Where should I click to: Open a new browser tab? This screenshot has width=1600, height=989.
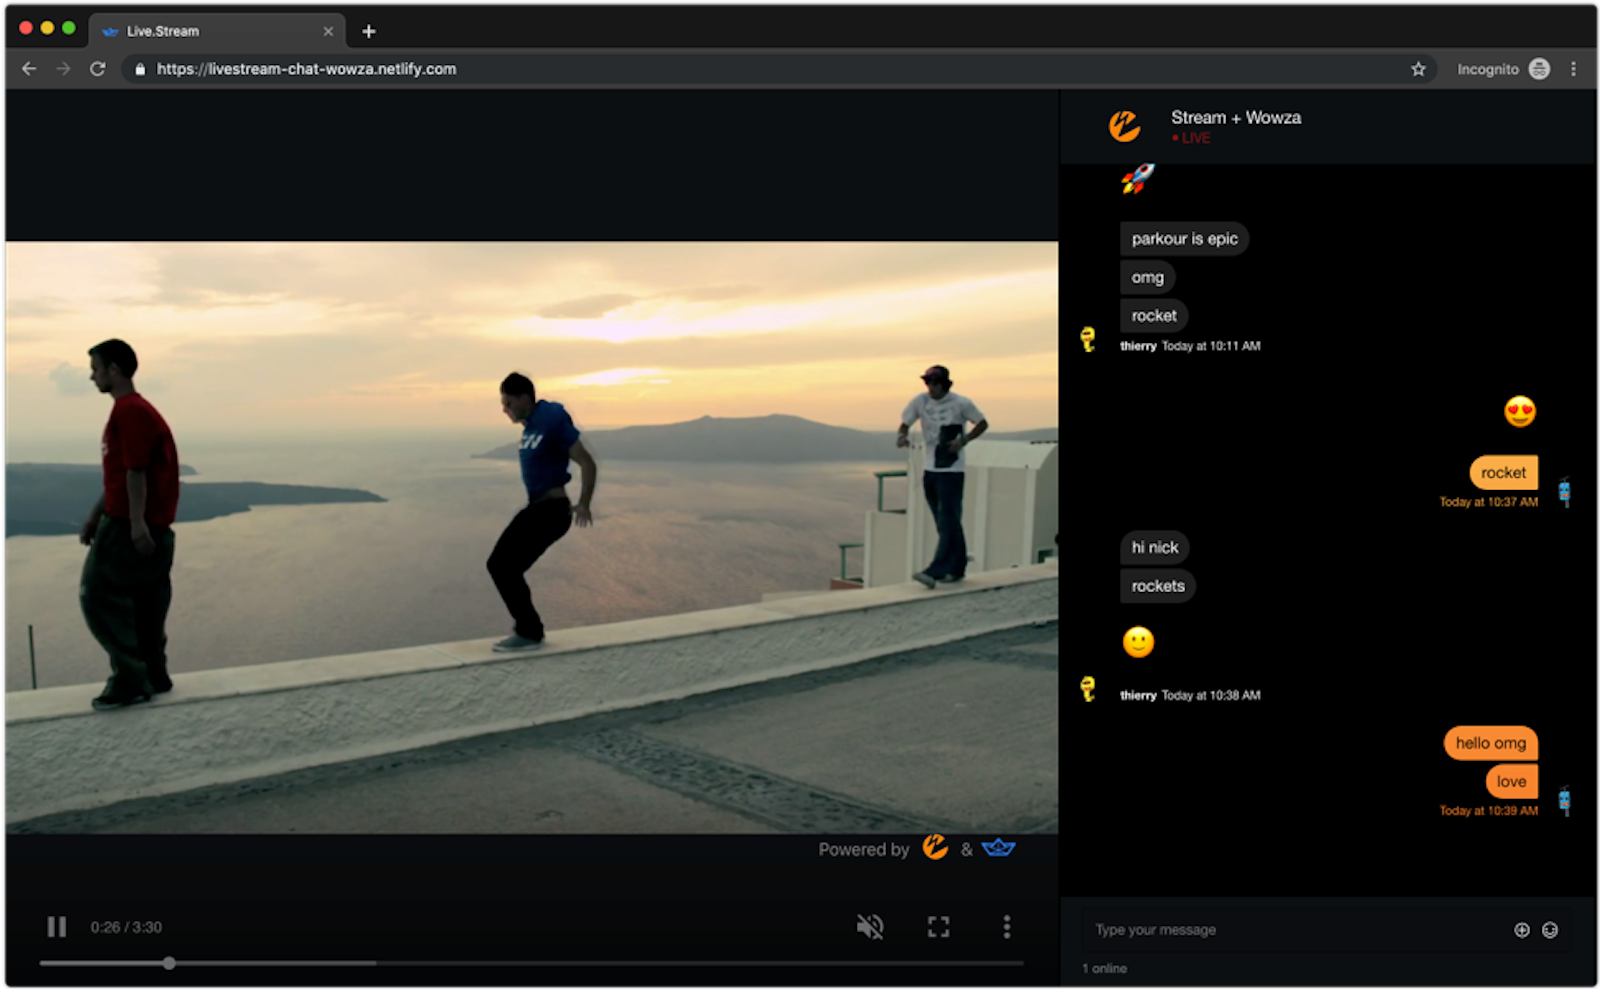pos(368,31)
